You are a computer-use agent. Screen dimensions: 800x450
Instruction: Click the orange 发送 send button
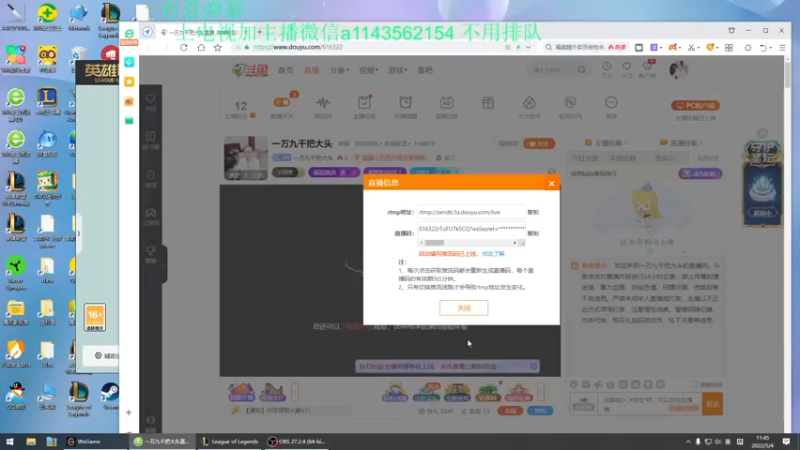click(x=712, y=404)
